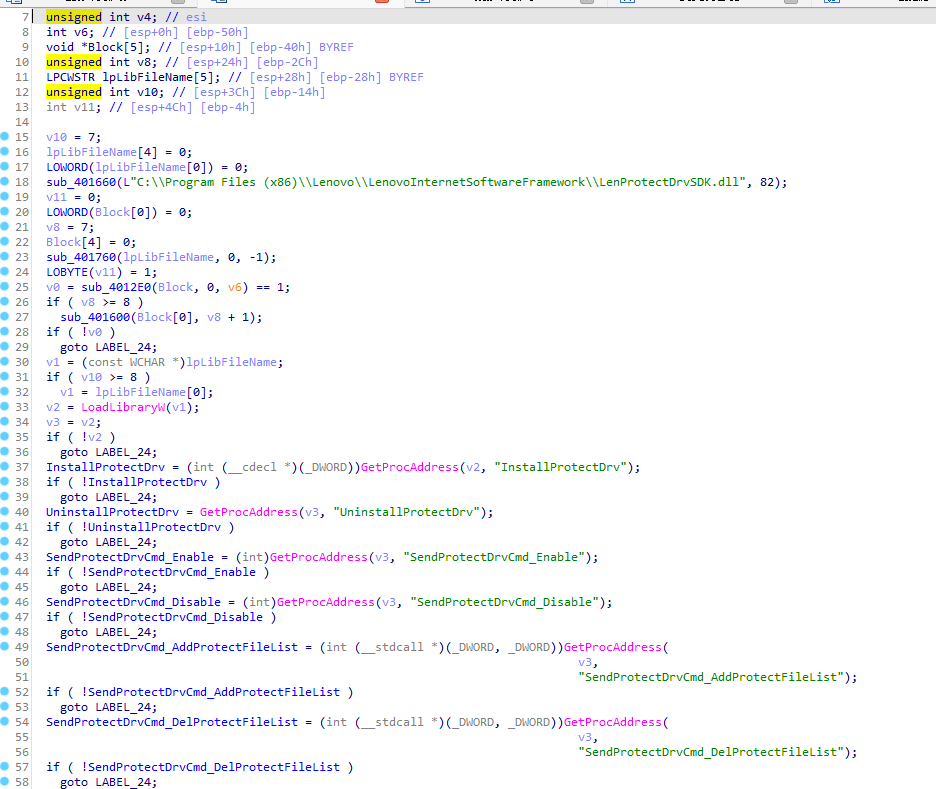Toggle breakpoint dot on line 58

click(x=5, y=781)
